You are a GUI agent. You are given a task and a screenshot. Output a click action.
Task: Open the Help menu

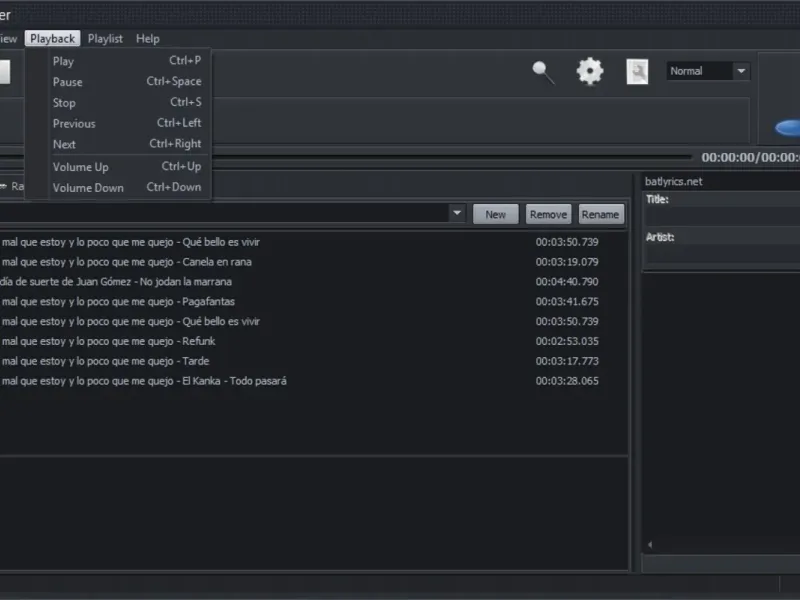(148, 39)
